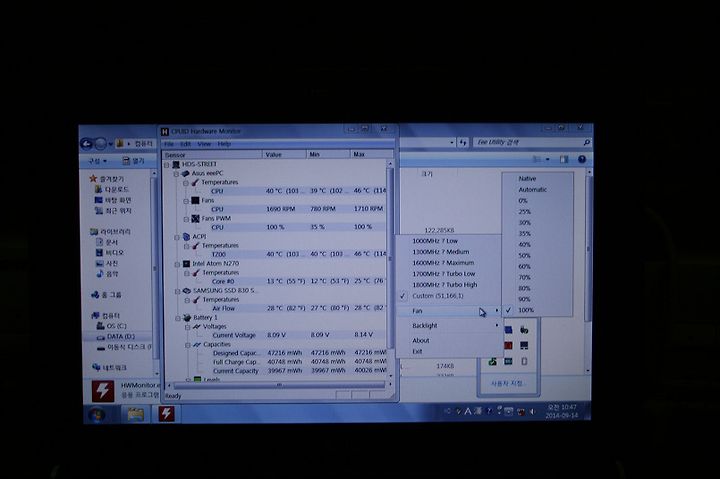Click the Intel Atom N270 chip icon
Screen dimensions: 720x479
coord(186,264)
